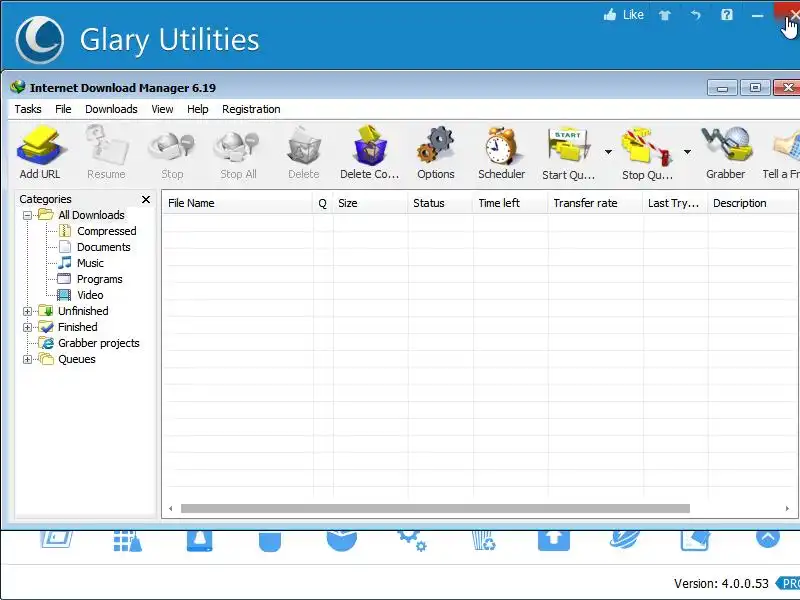This screenshot has width=800, height=600.
Task: Sort by Last Try column
Action: coord(676,203)
